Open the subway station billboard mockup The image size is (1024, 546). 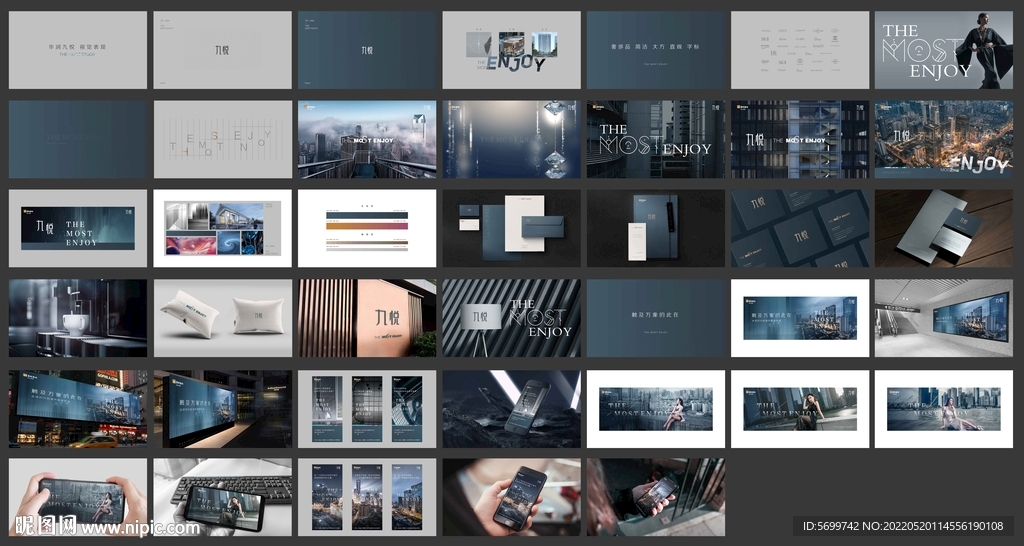coord(943,318)
